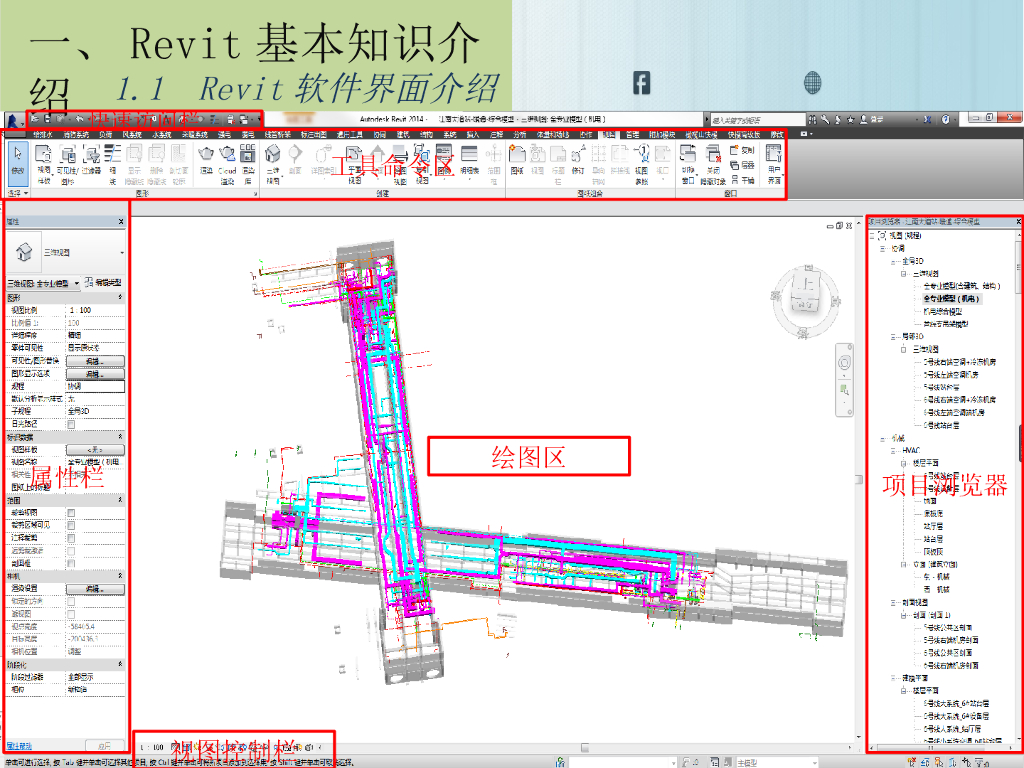Open Visibility/Graphics tool in ribbon
Image resolution: width=1024 pixels, height=768 pixels.
[x=67, y=165]
